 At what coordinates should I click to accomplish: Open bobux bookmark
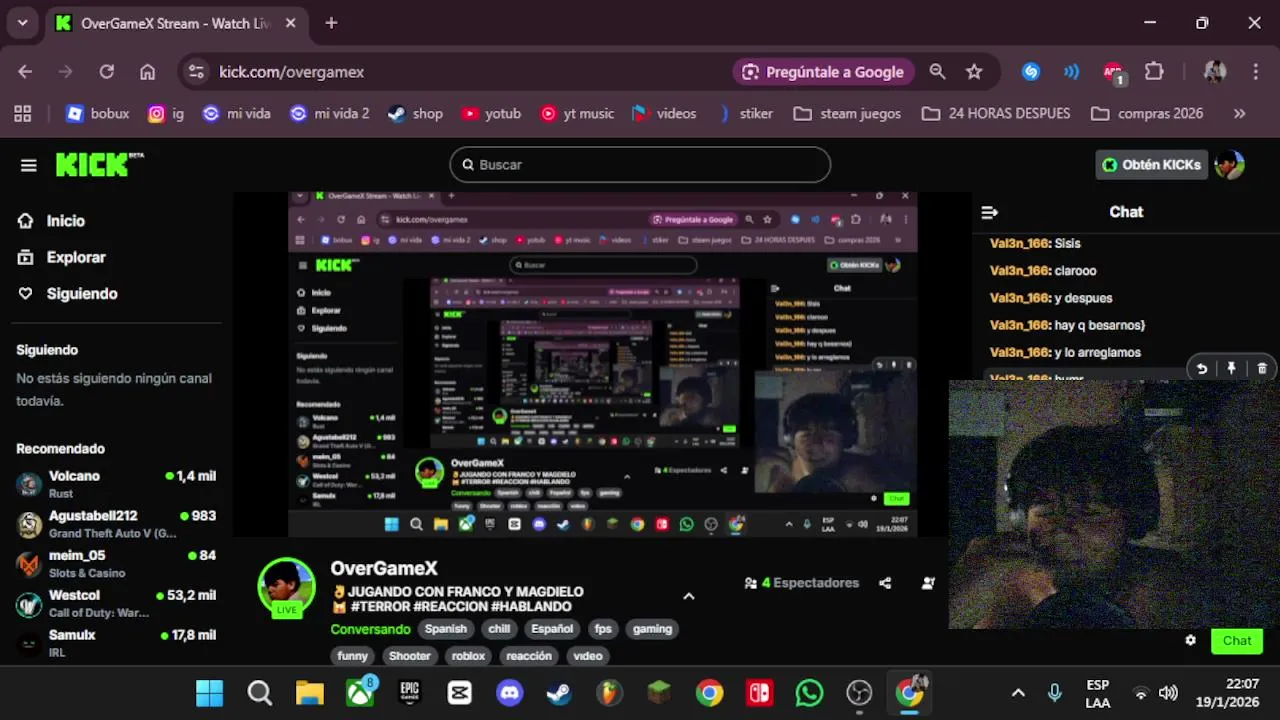point(98,114)
